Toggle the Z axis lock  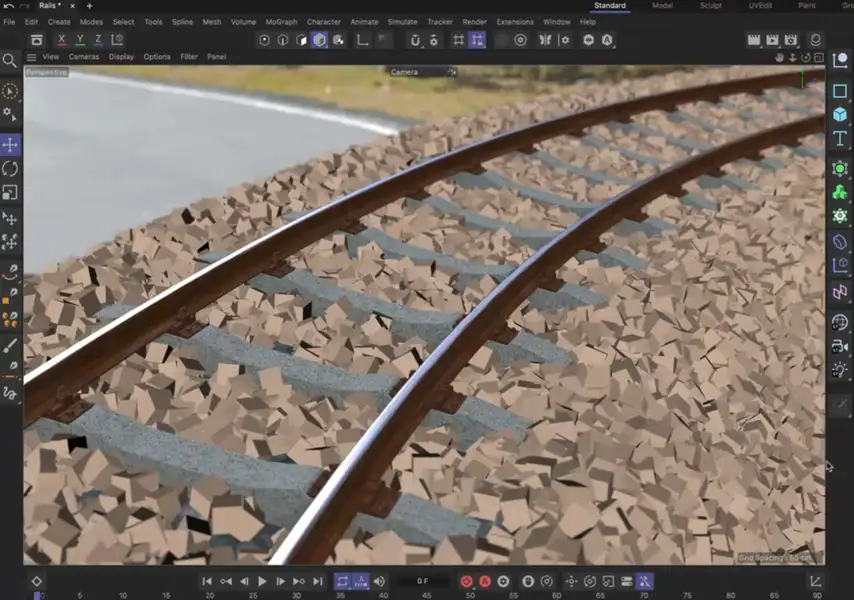pyautogui.click(x=98, y=40)
